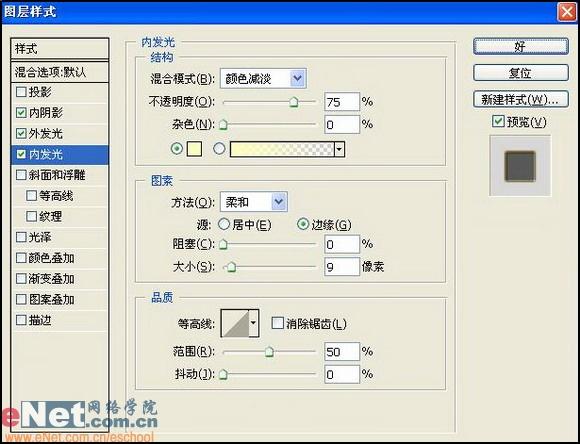Uncheck the 内阴影 inner shadow checkbox
Viewport: 580px width, 444px height.
[x=21, y=112]
